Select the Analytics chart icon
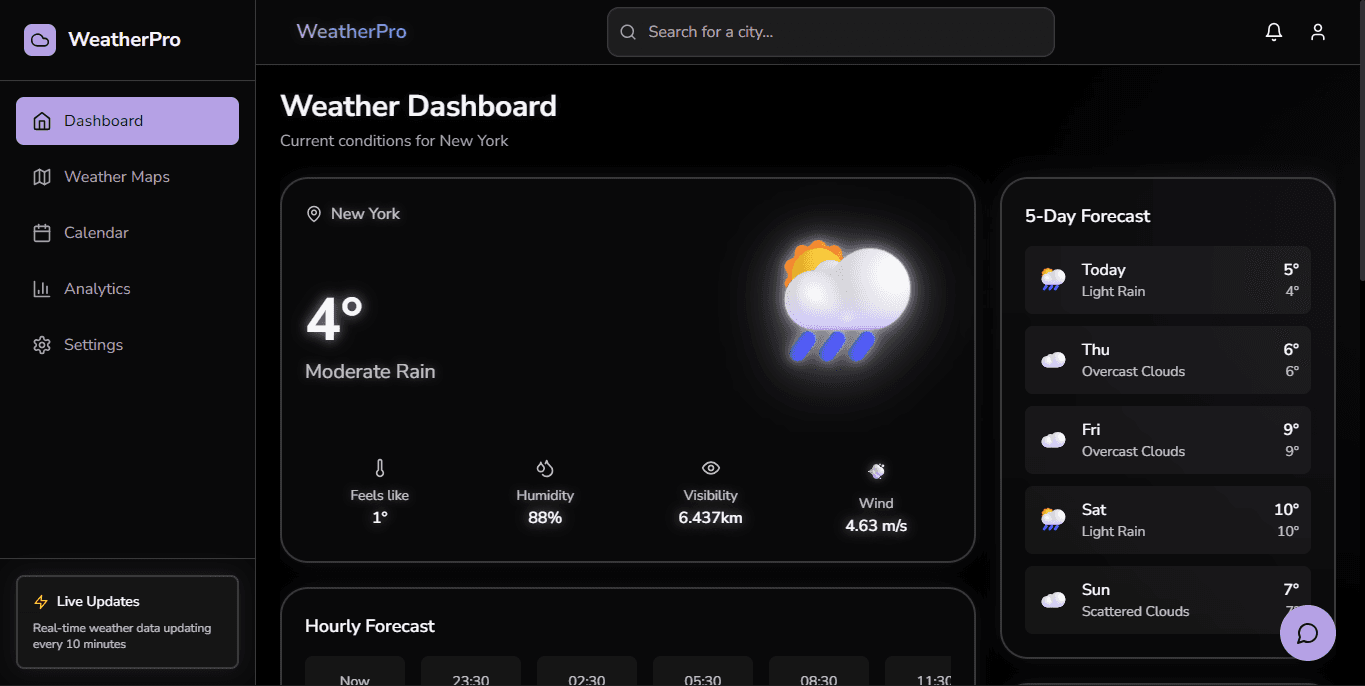 [41, 288]
